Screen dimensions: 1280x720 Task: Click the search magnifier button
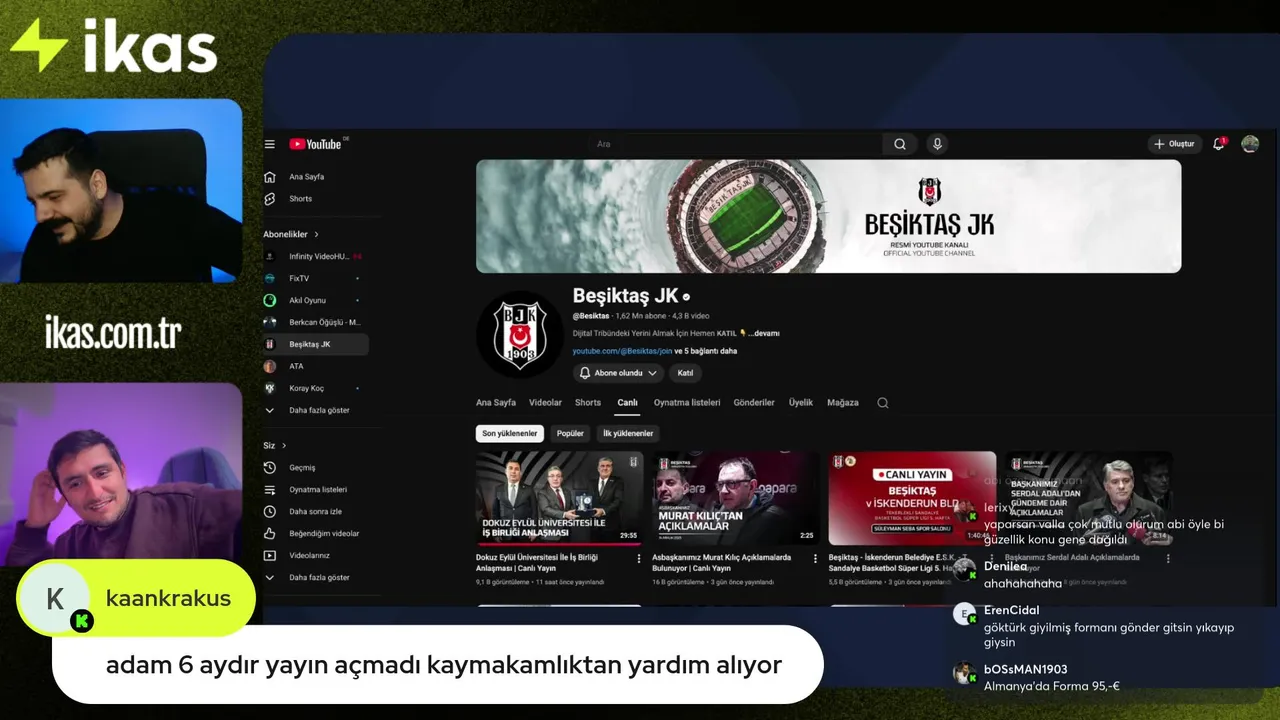(900, 144)
